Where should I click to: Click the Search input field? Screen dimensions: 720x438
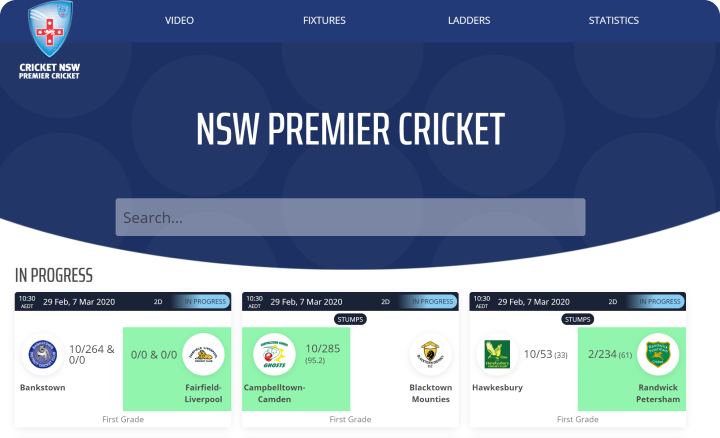[x=350, y=217]
